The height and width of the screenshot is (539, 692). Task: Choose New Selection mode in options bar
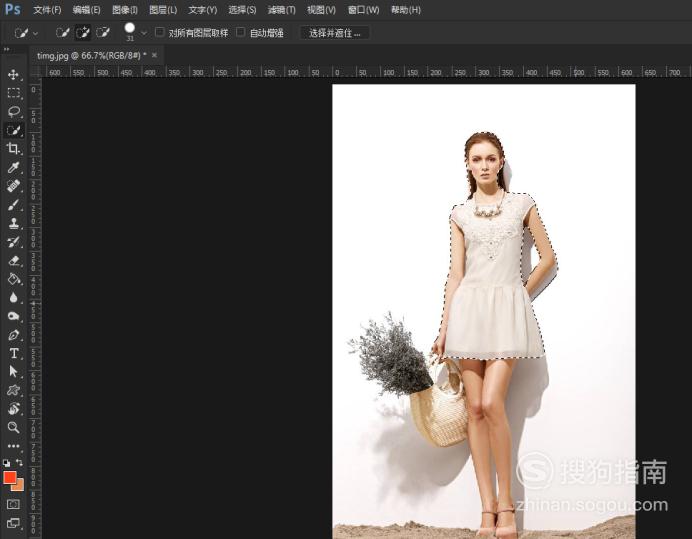click(62, 32)
